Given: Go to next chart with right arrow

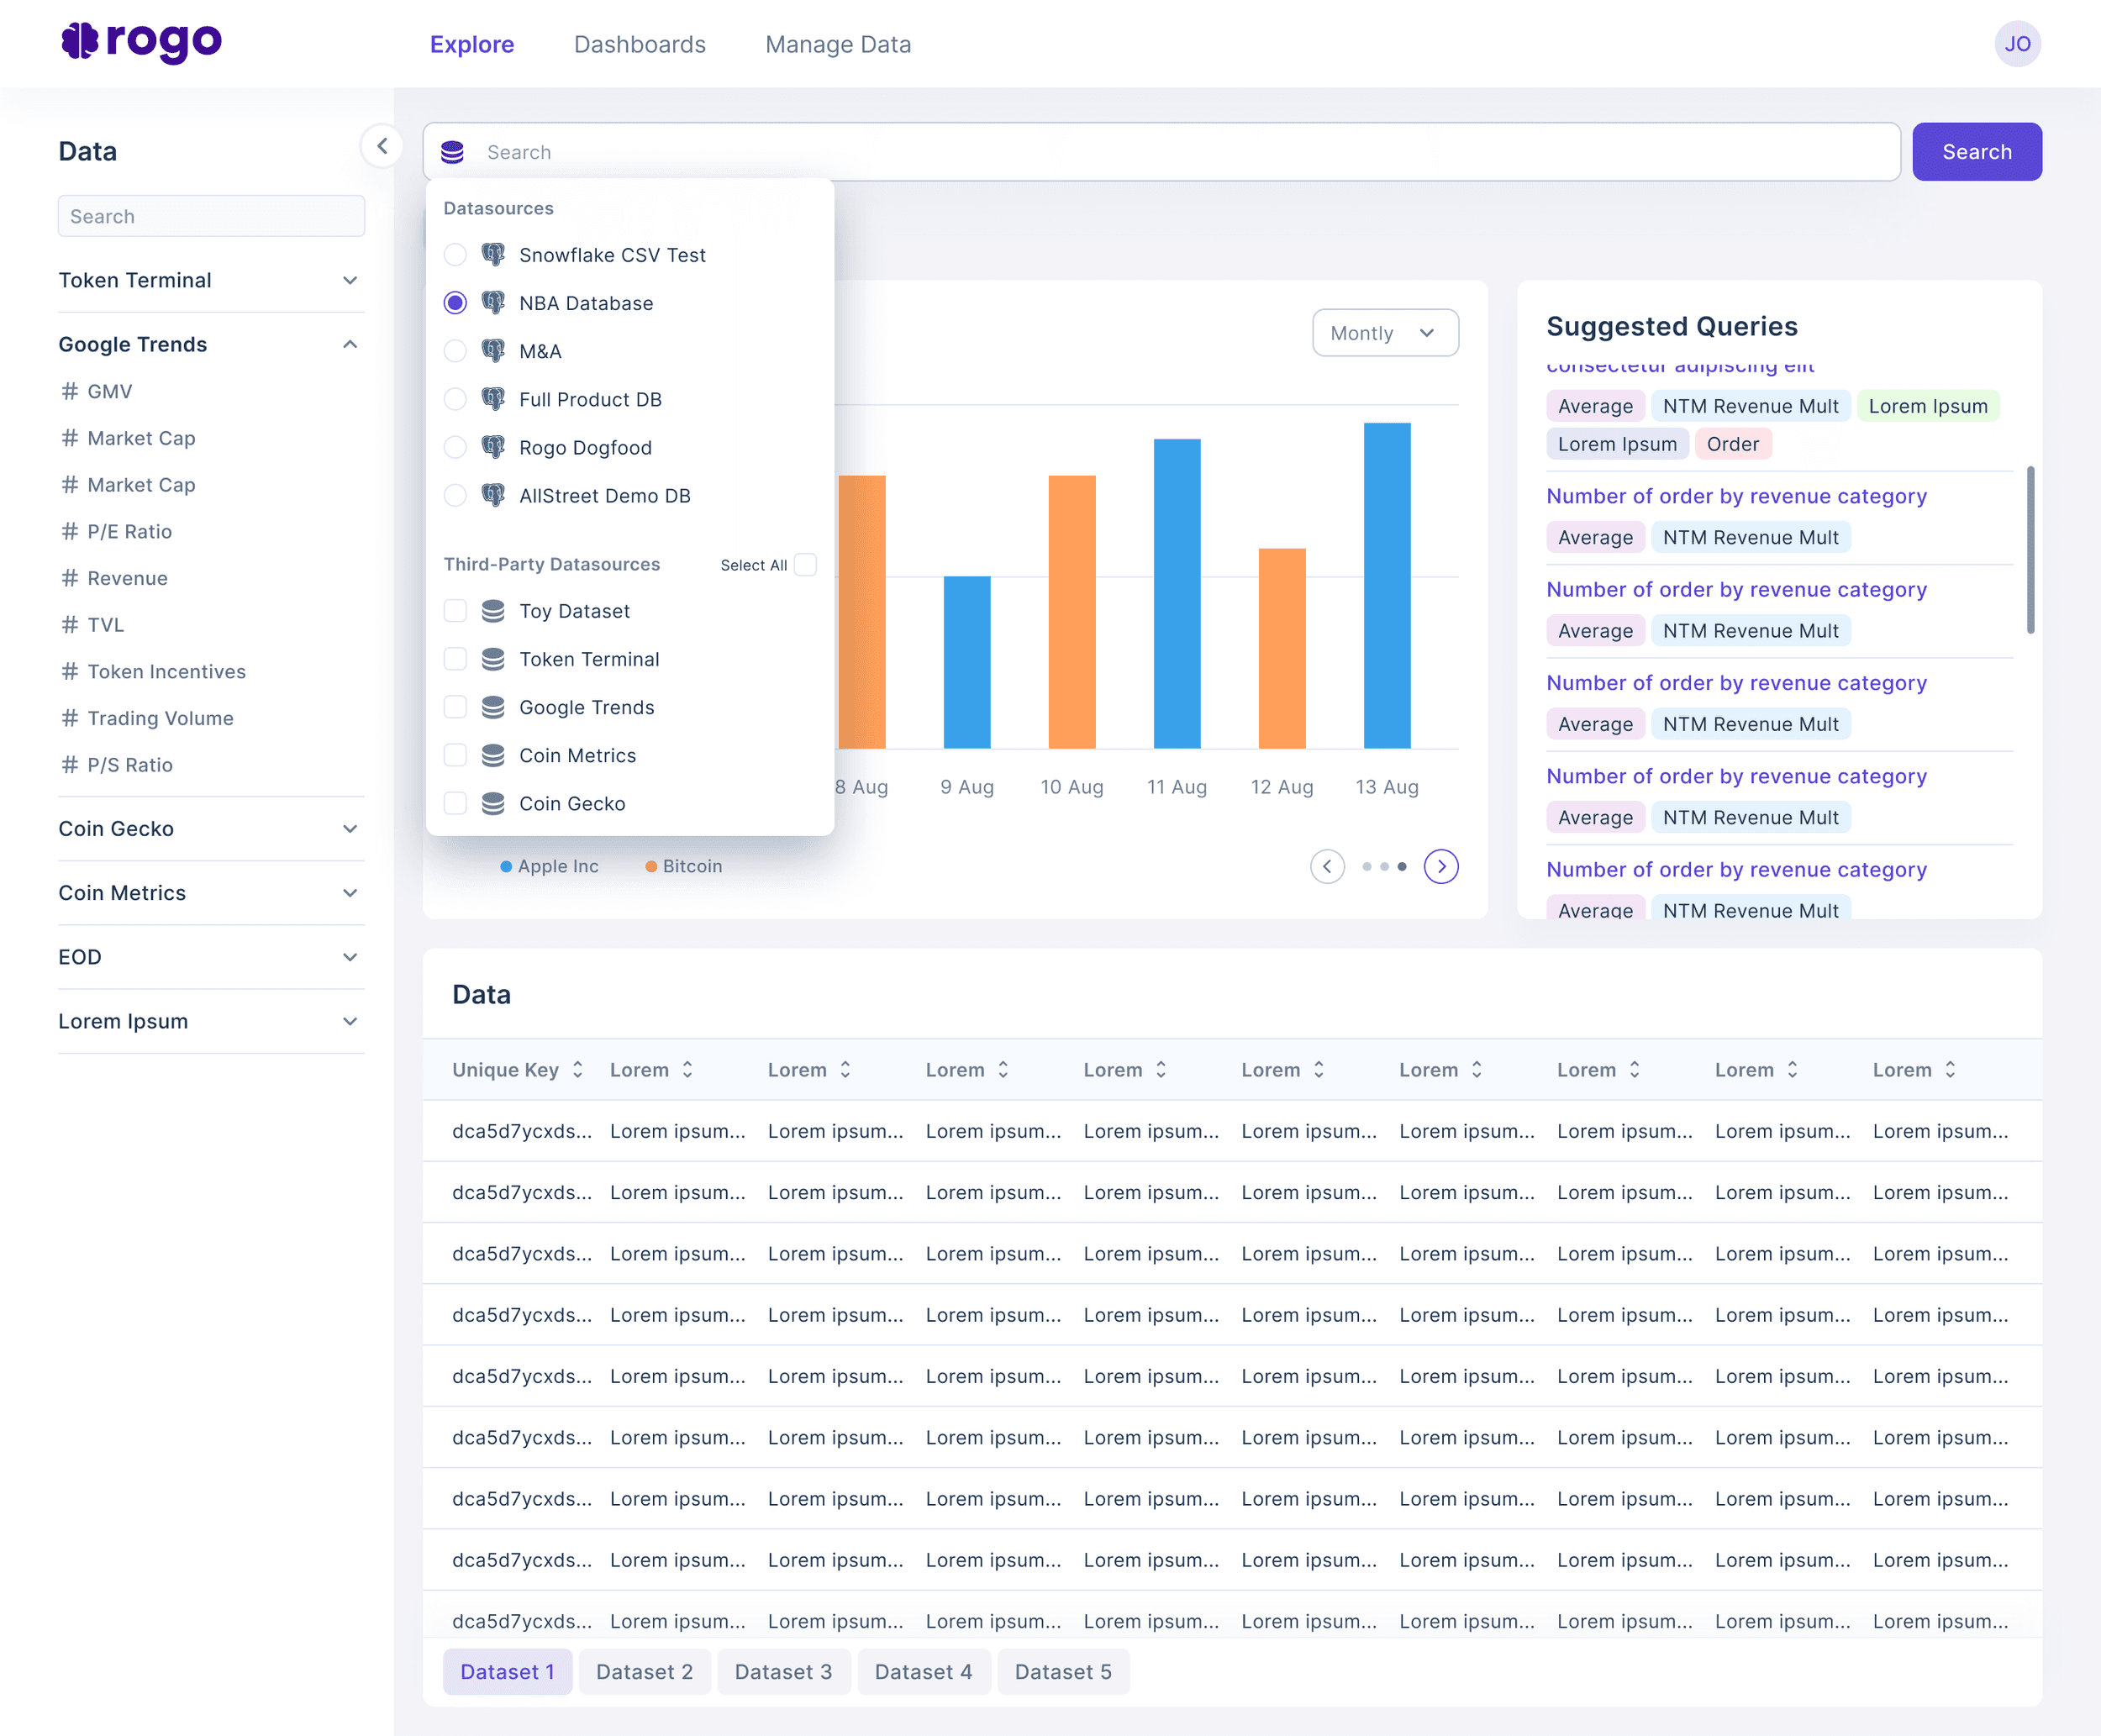Looking at the screenshot, I should pyautogui.click(x=1440, y=866).
